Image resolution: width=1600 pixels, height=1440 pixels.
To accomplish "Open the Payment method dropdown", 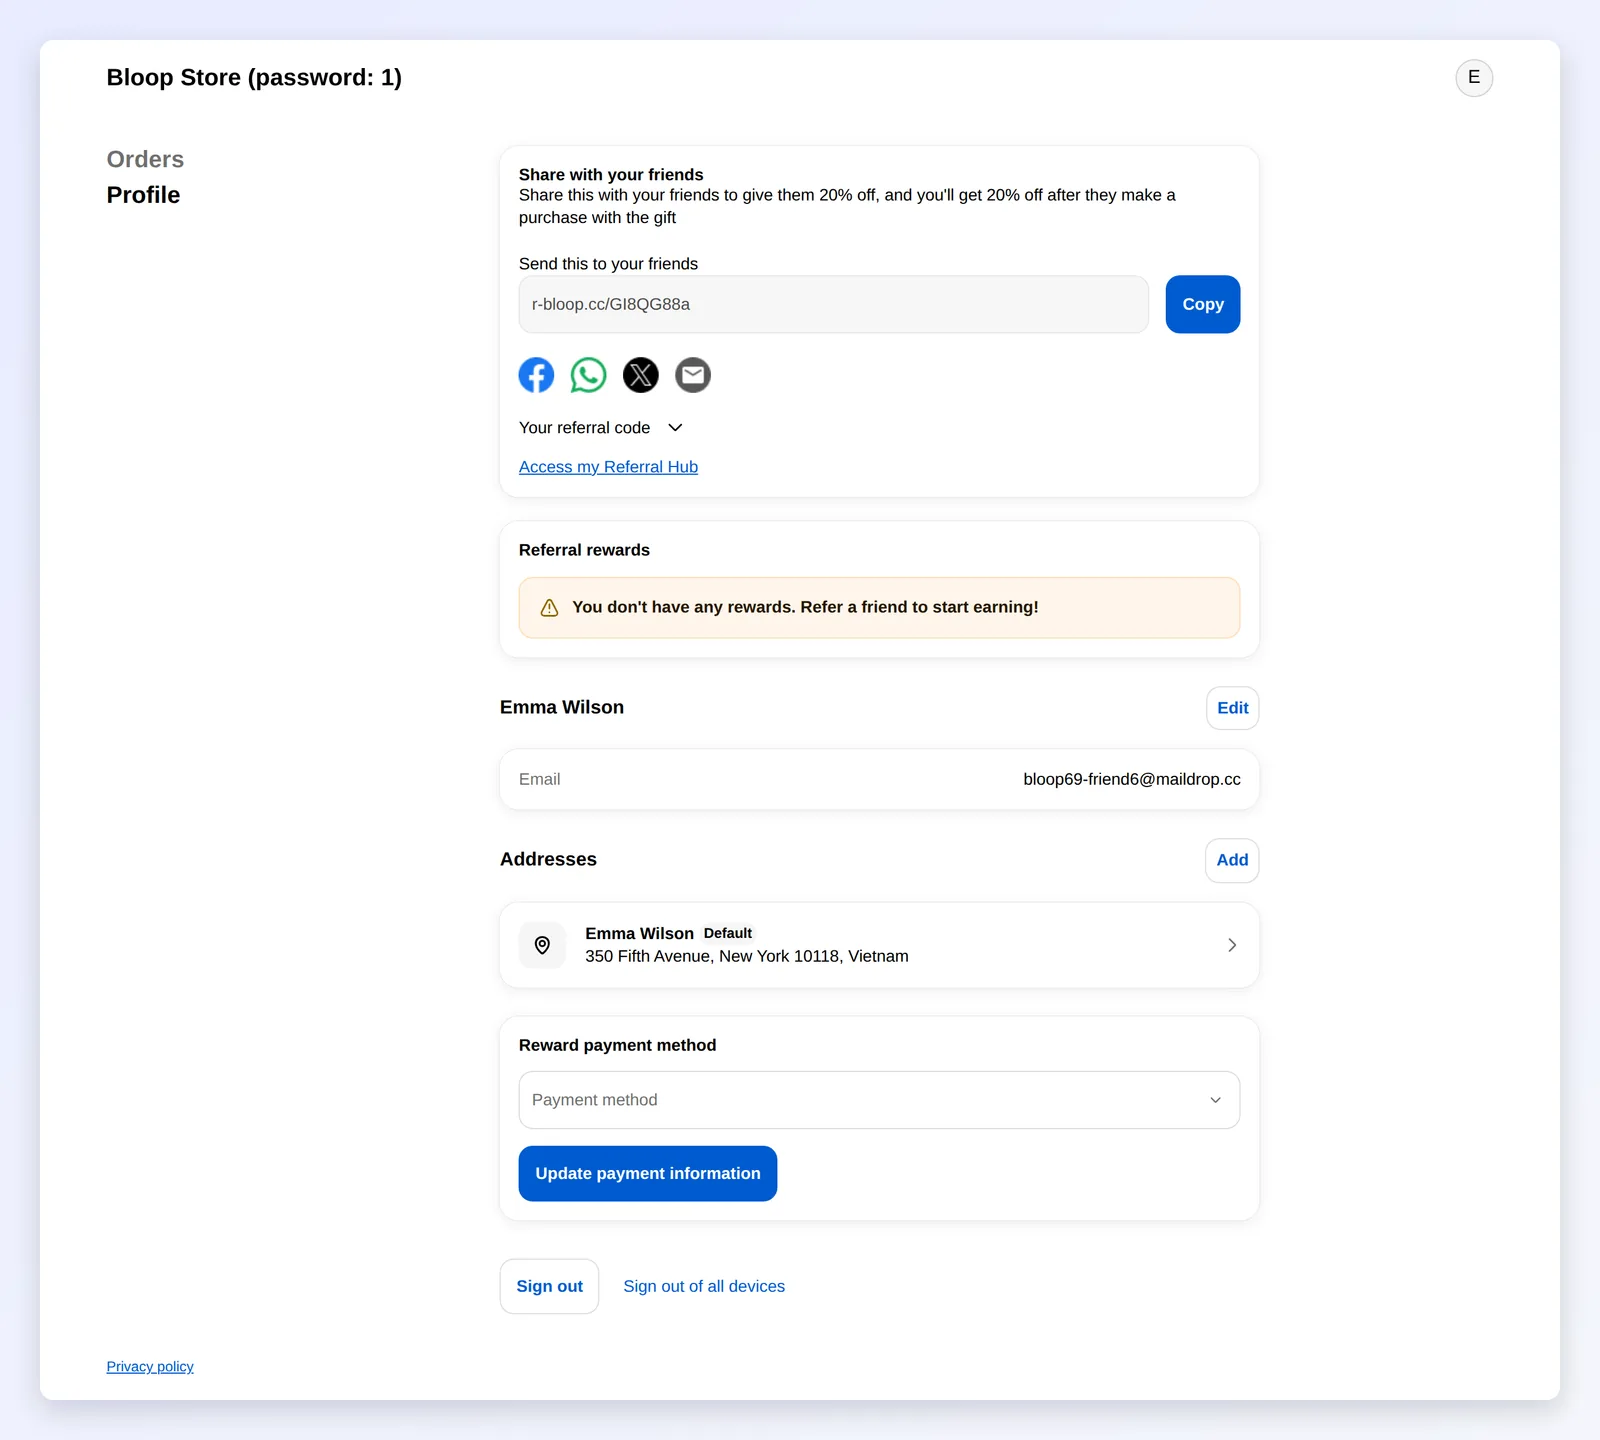I will point(879,1100).
